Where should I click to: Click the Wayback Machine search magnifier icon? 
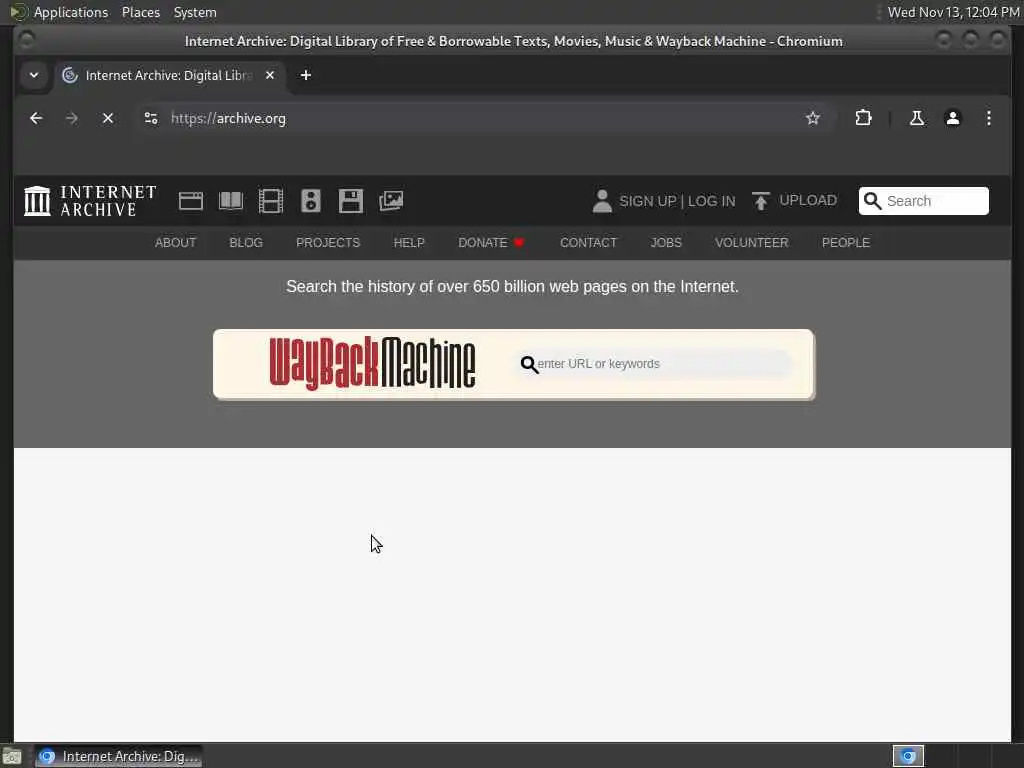529,364
